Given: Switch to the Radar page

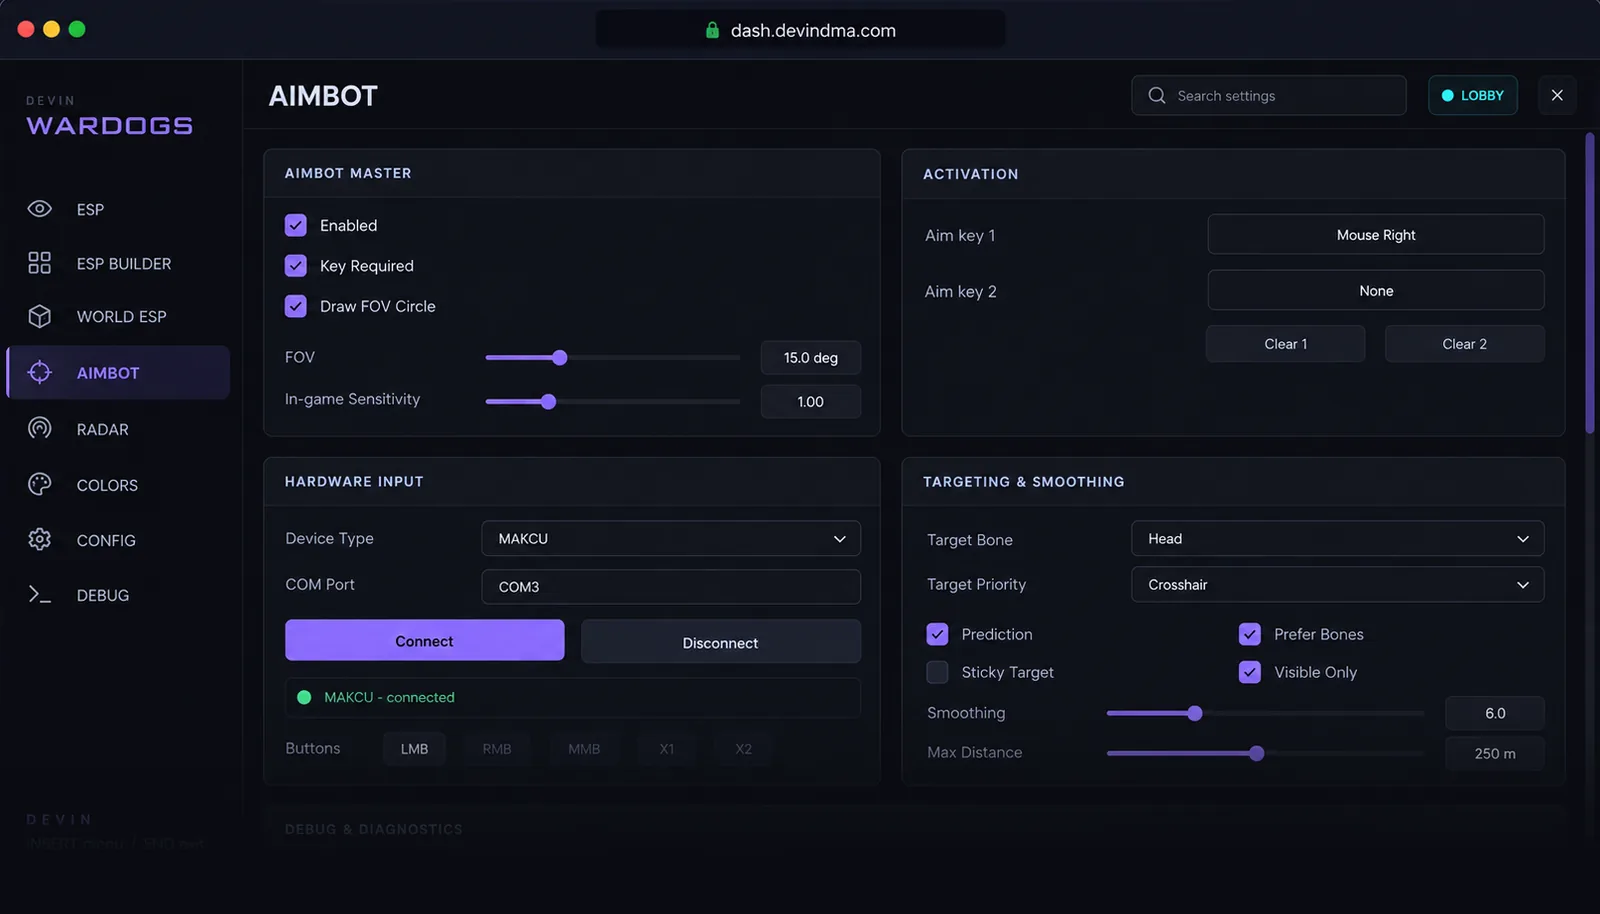Looking at the screenshot, I should click(118, 429).
